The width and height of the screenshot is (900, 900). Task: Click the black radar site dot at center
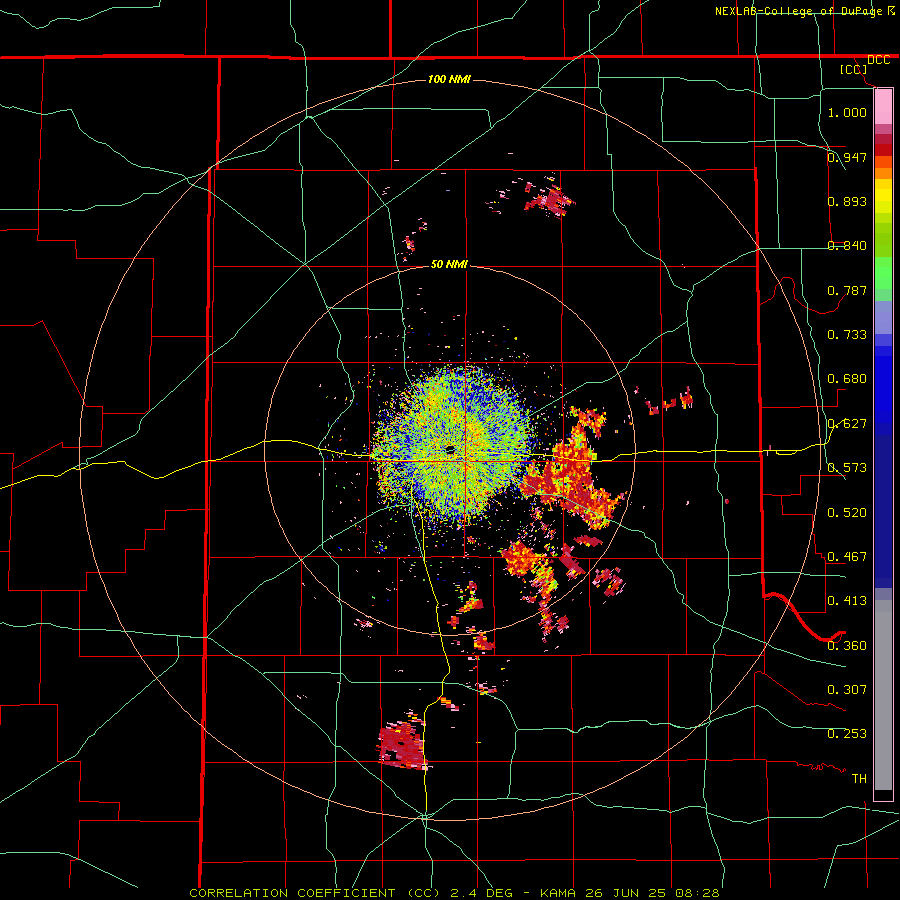coord(451,449)
